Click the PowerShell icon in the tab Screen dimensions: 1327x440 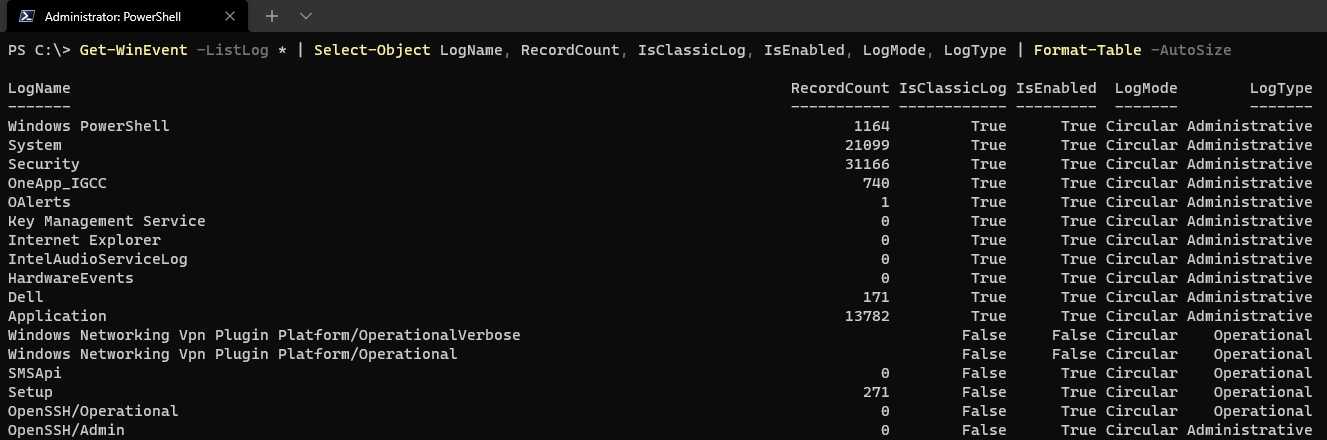[28, 16]
